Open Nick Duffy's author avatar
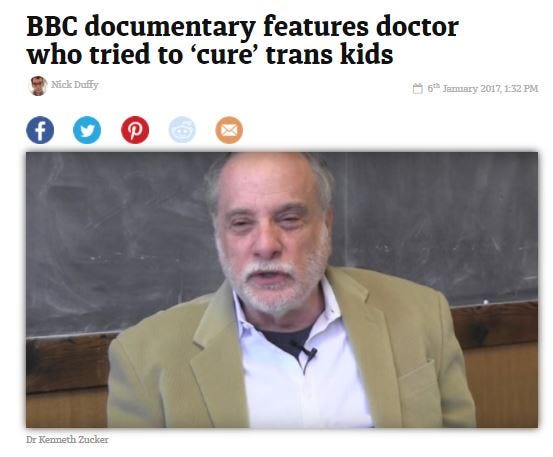Viewport: 553px width, 457px height. click(x=38, y=86)
